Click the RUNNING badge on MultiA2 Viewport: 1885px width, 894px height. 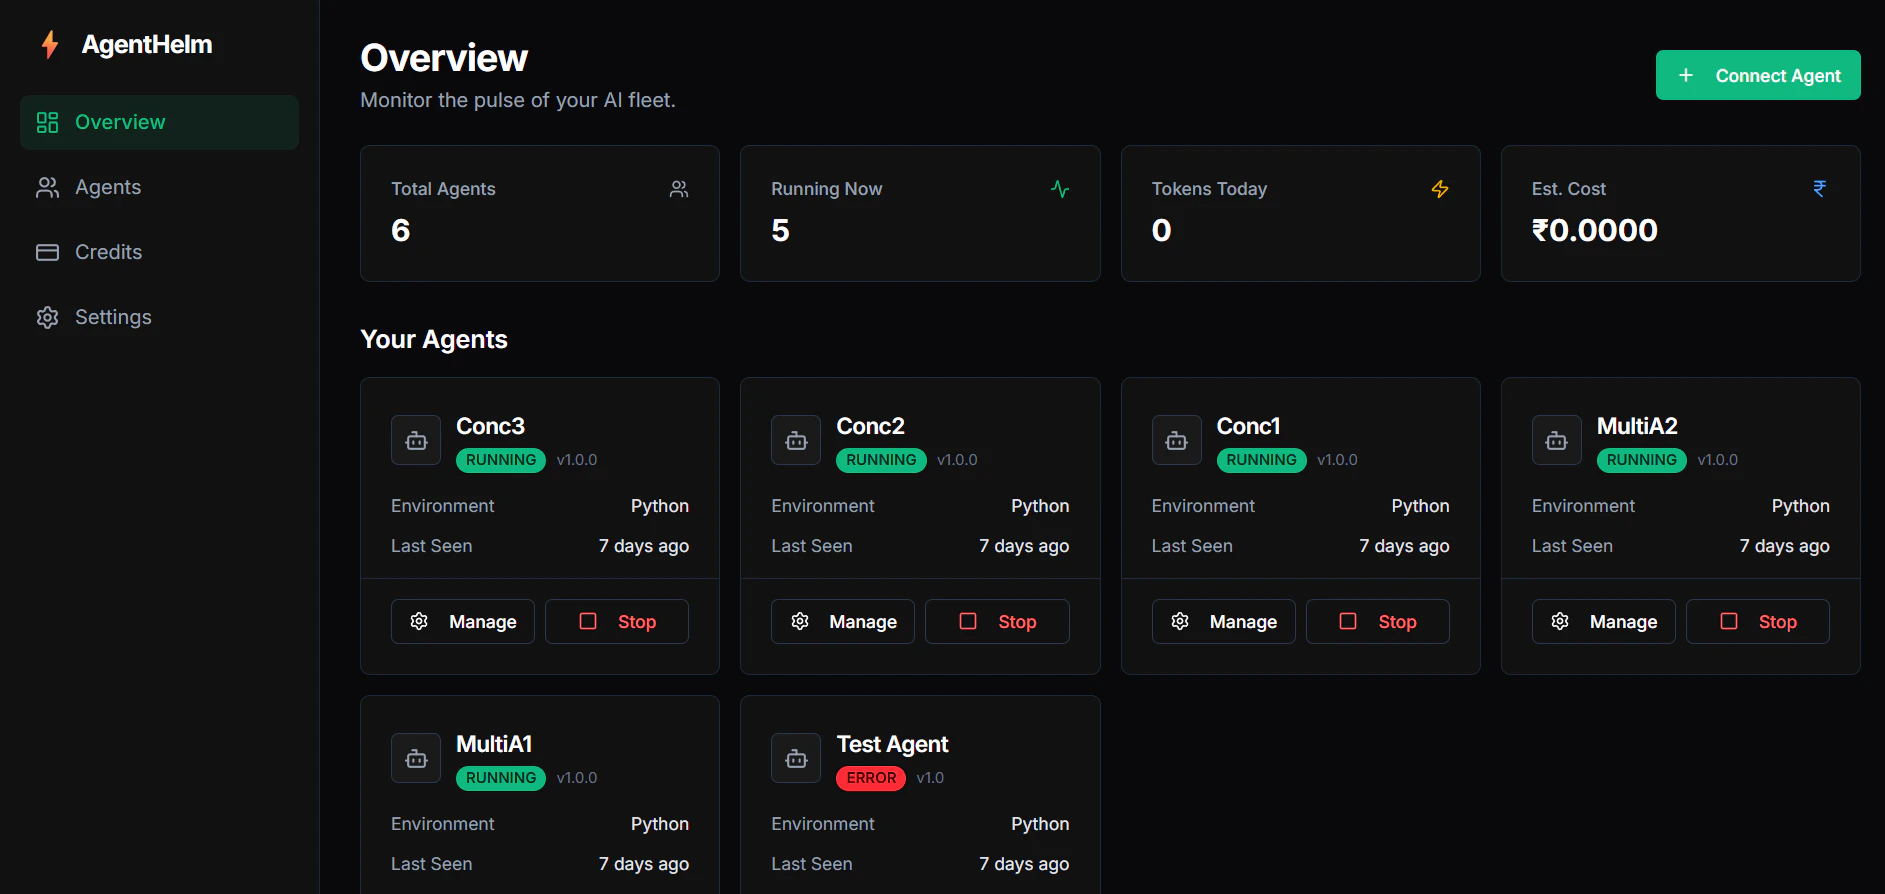coord(1642,460)
